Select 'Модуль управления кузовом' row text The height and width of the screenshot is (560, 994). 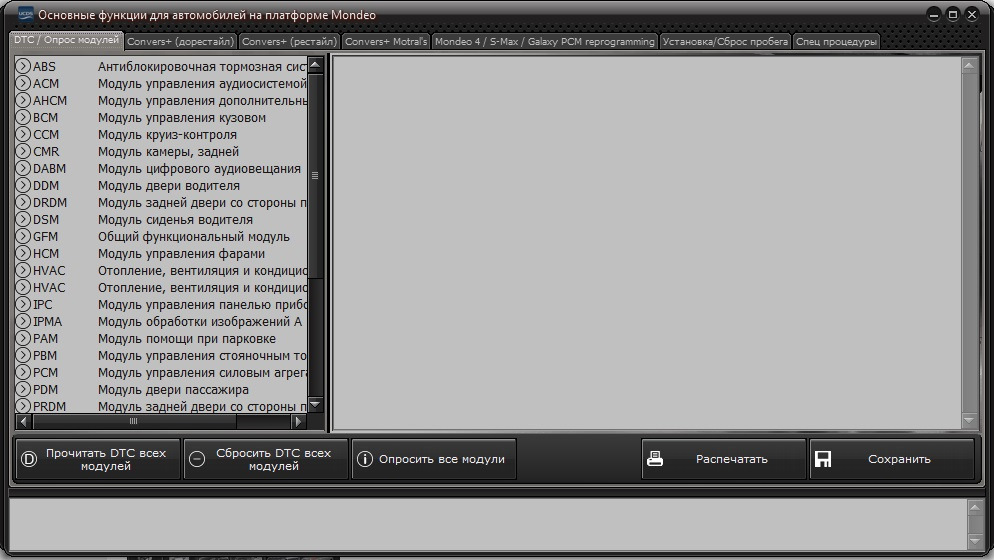(182, 117)
